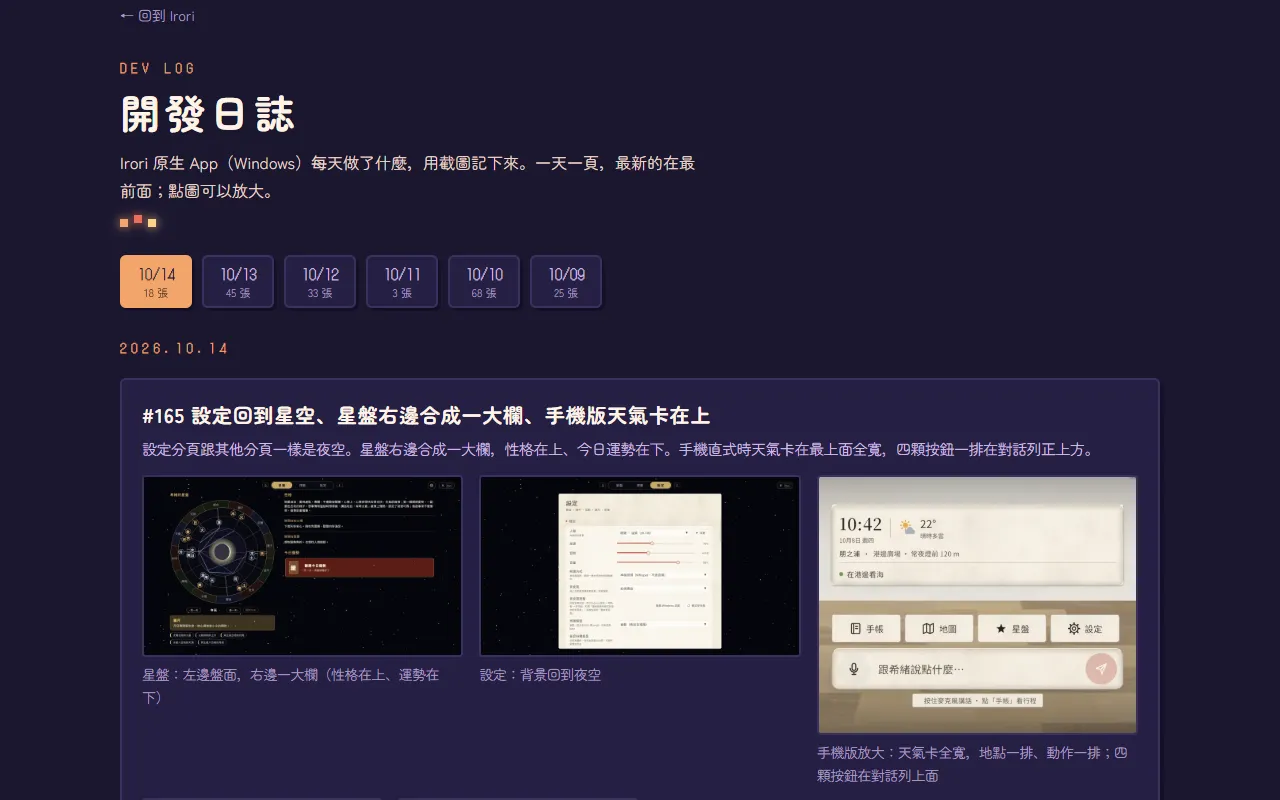
Task: Switch to the 10/13 date tab
Action: (238, 281)
